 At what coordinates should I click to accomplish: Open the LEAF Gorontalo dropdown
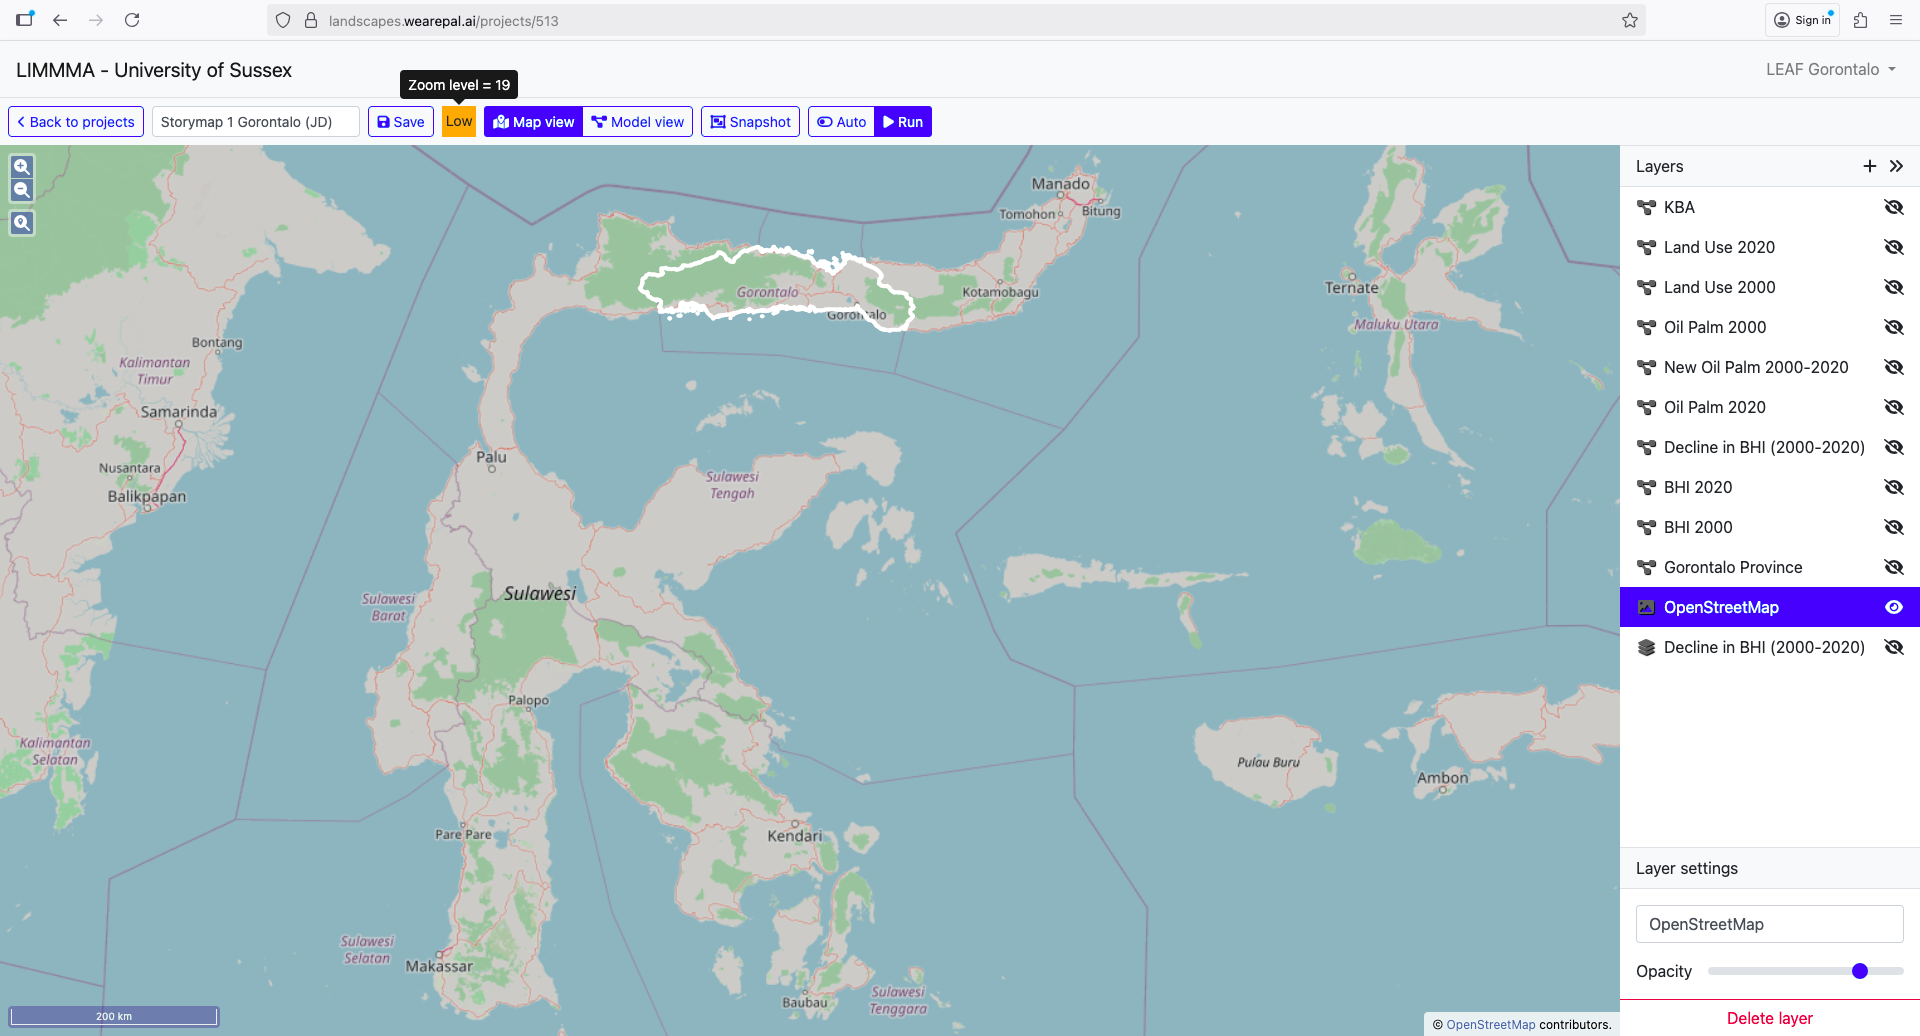click(1830, 69)
